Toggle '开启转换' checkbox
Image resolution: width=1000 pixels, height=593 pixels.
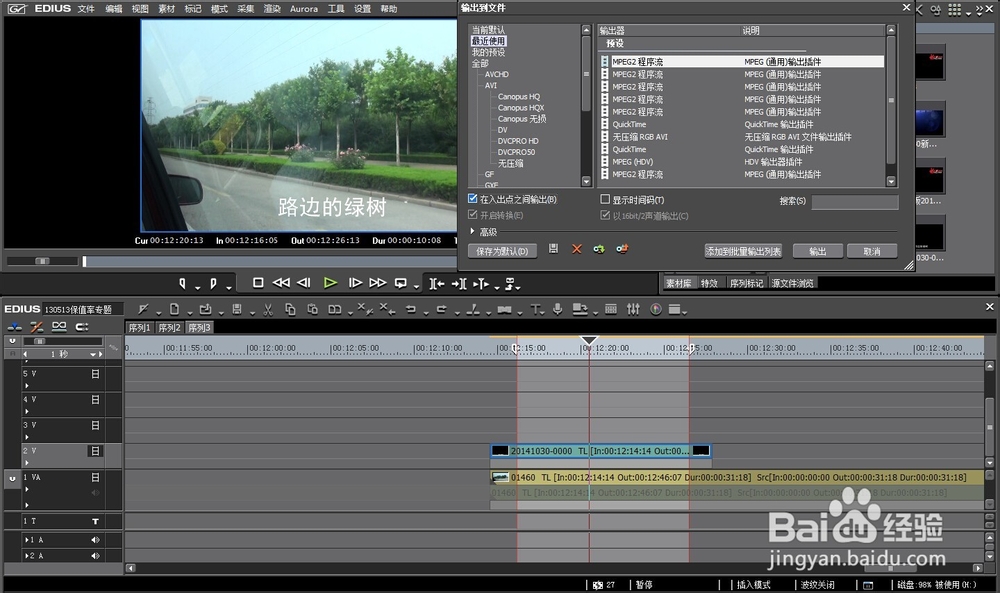tap(473, 215)
